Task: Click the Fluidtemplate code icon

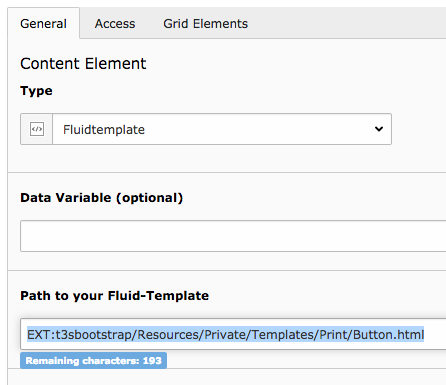Action: 37,129
